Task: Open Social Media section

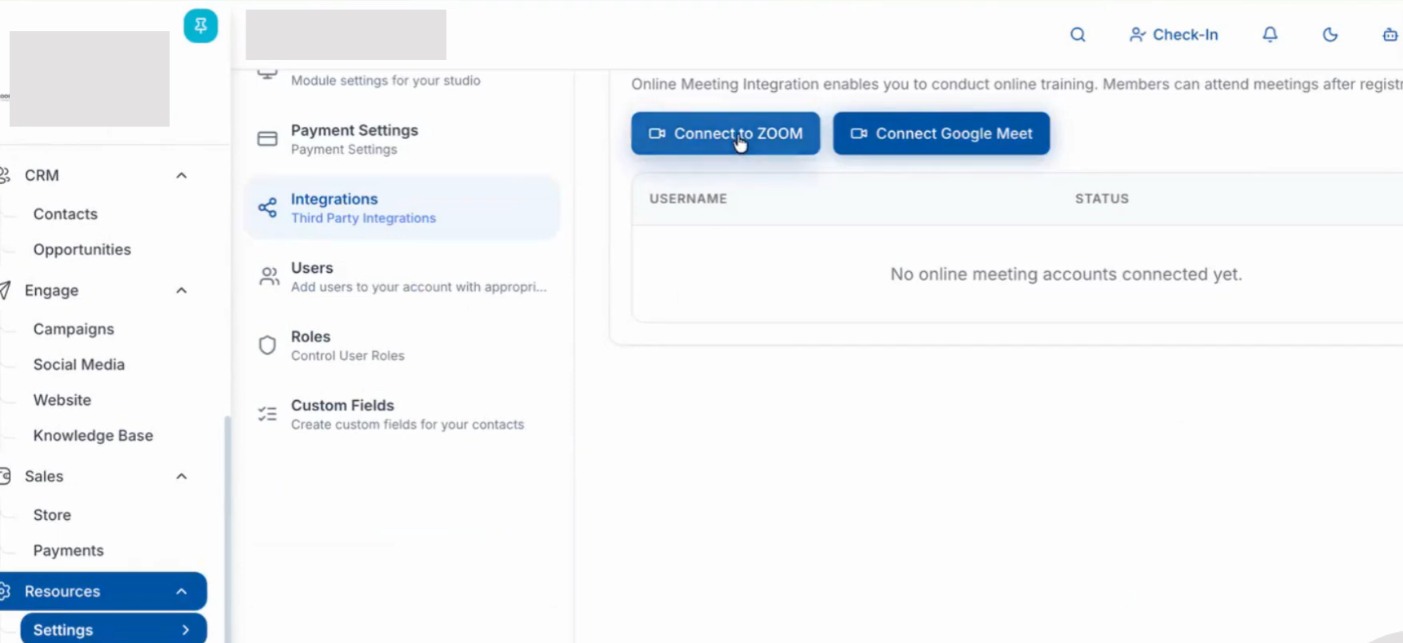Action: point(79,365)
